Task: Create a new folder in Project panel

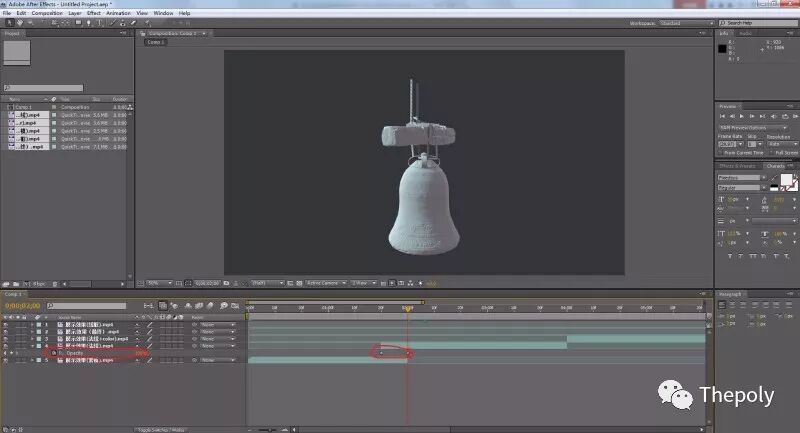Action: pyautogui.click(x=16, y=284)
